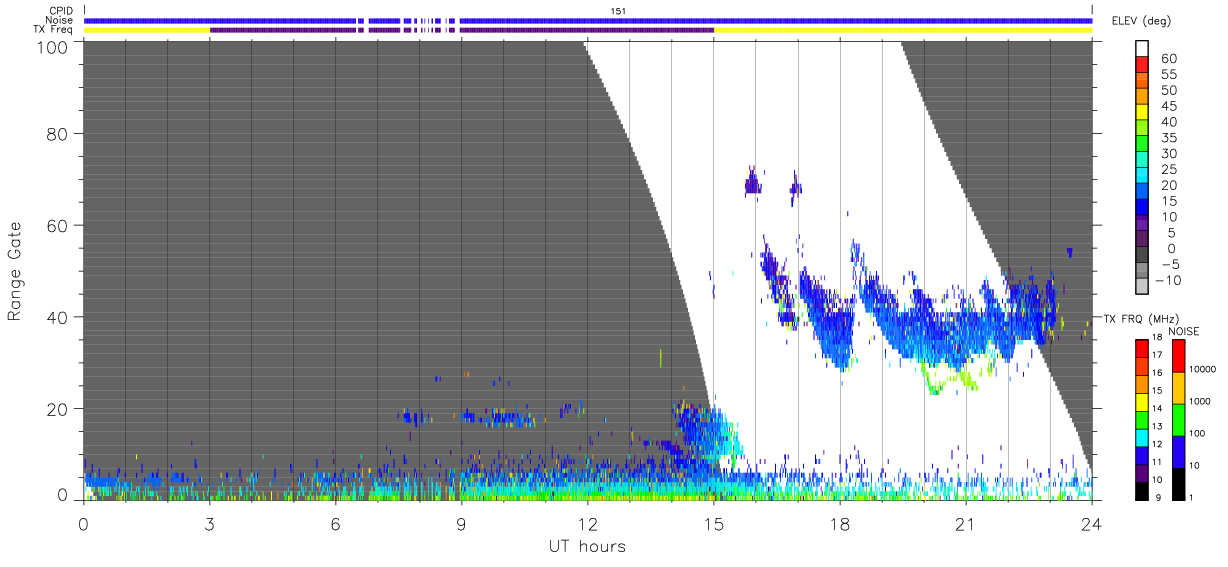Click x-axis tick label "21"
Image resolution: width=1228 pixels, height=567 pixels.
click(965, 523)
